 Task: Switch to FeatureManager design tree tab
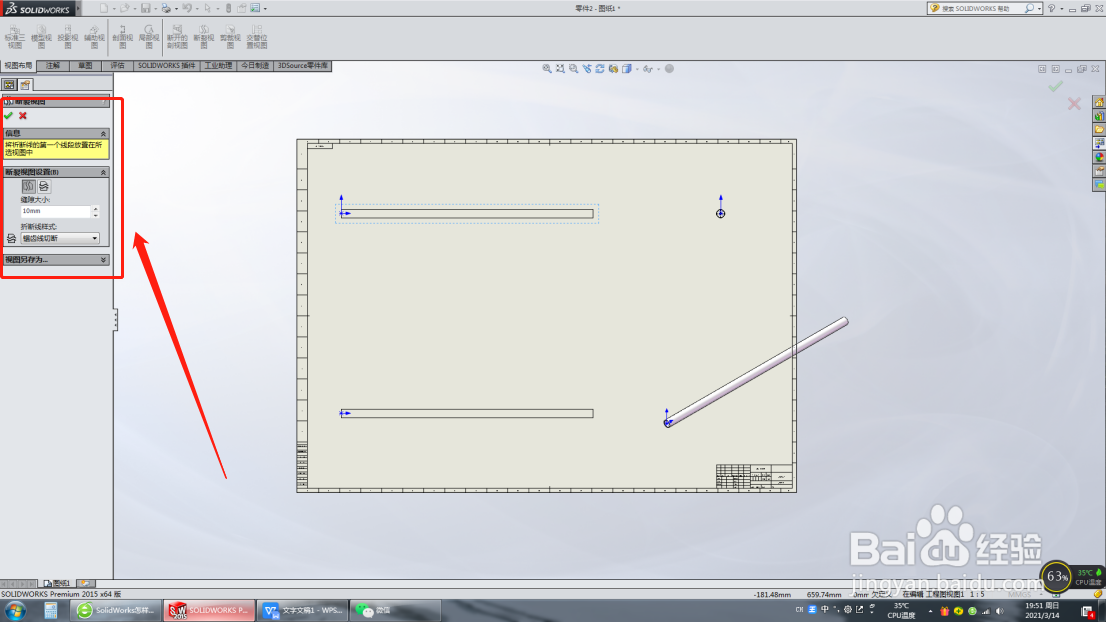point(9,85)
